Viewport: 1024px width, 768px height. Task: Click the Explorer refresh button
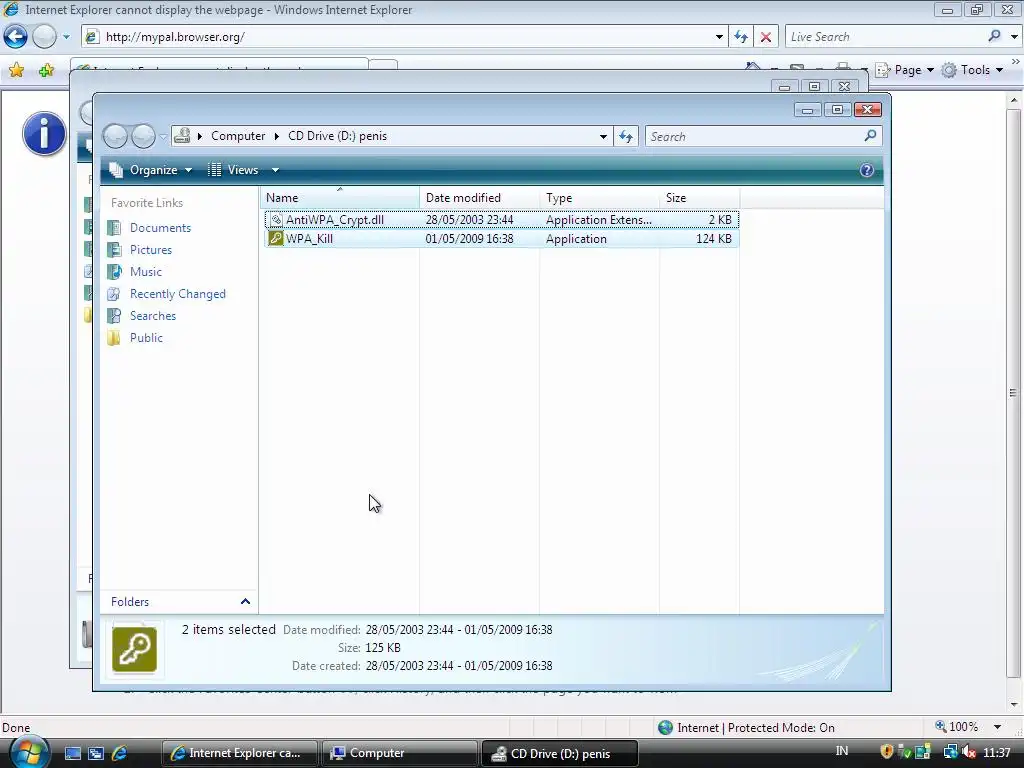click(x=626, y=136)
